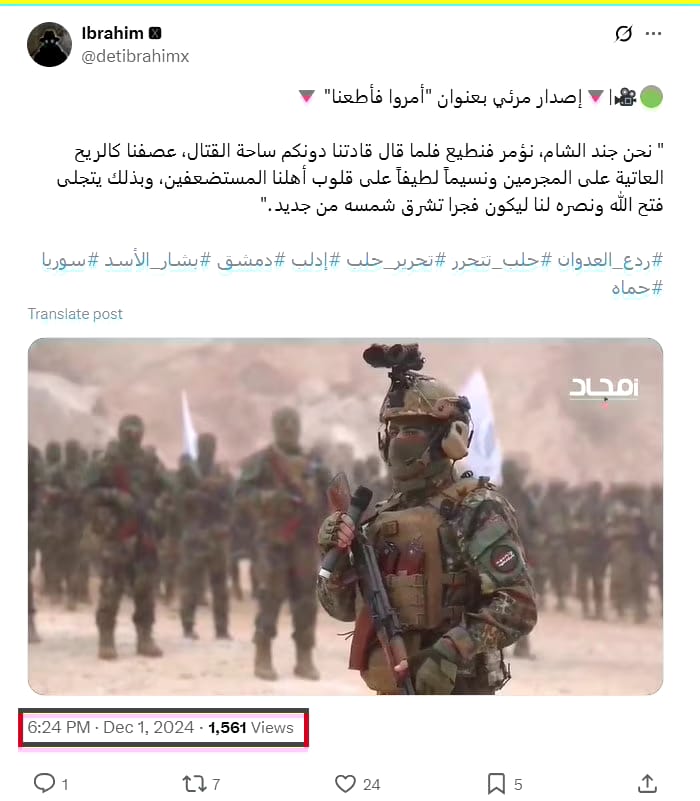Open the #ردع_العدوان hashtag
The image size is (700, 801).
point(610,261)
